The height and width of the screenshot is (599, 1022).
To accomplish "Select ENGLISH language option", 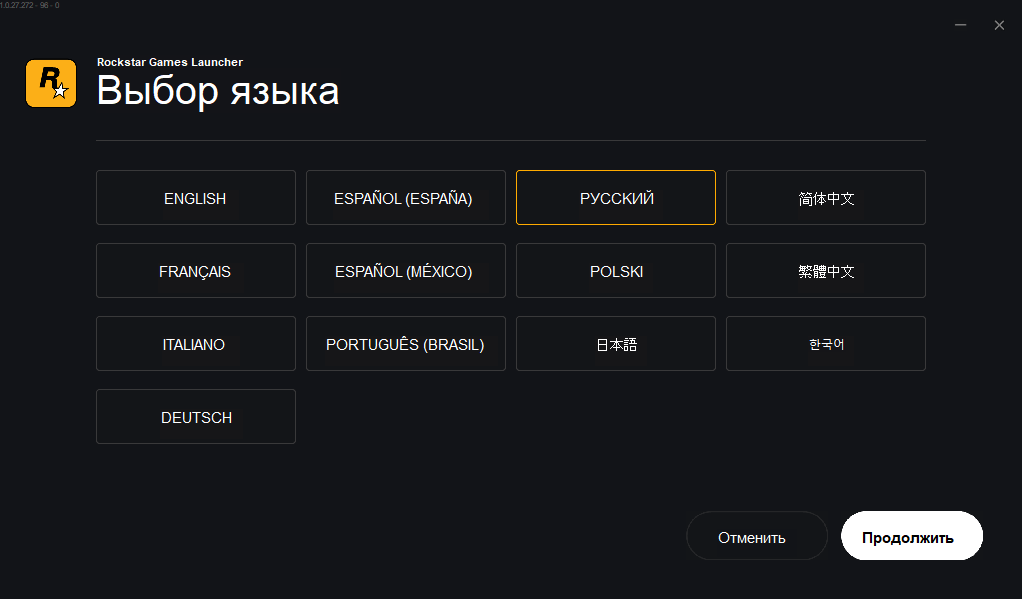I will tap(196, 197).
